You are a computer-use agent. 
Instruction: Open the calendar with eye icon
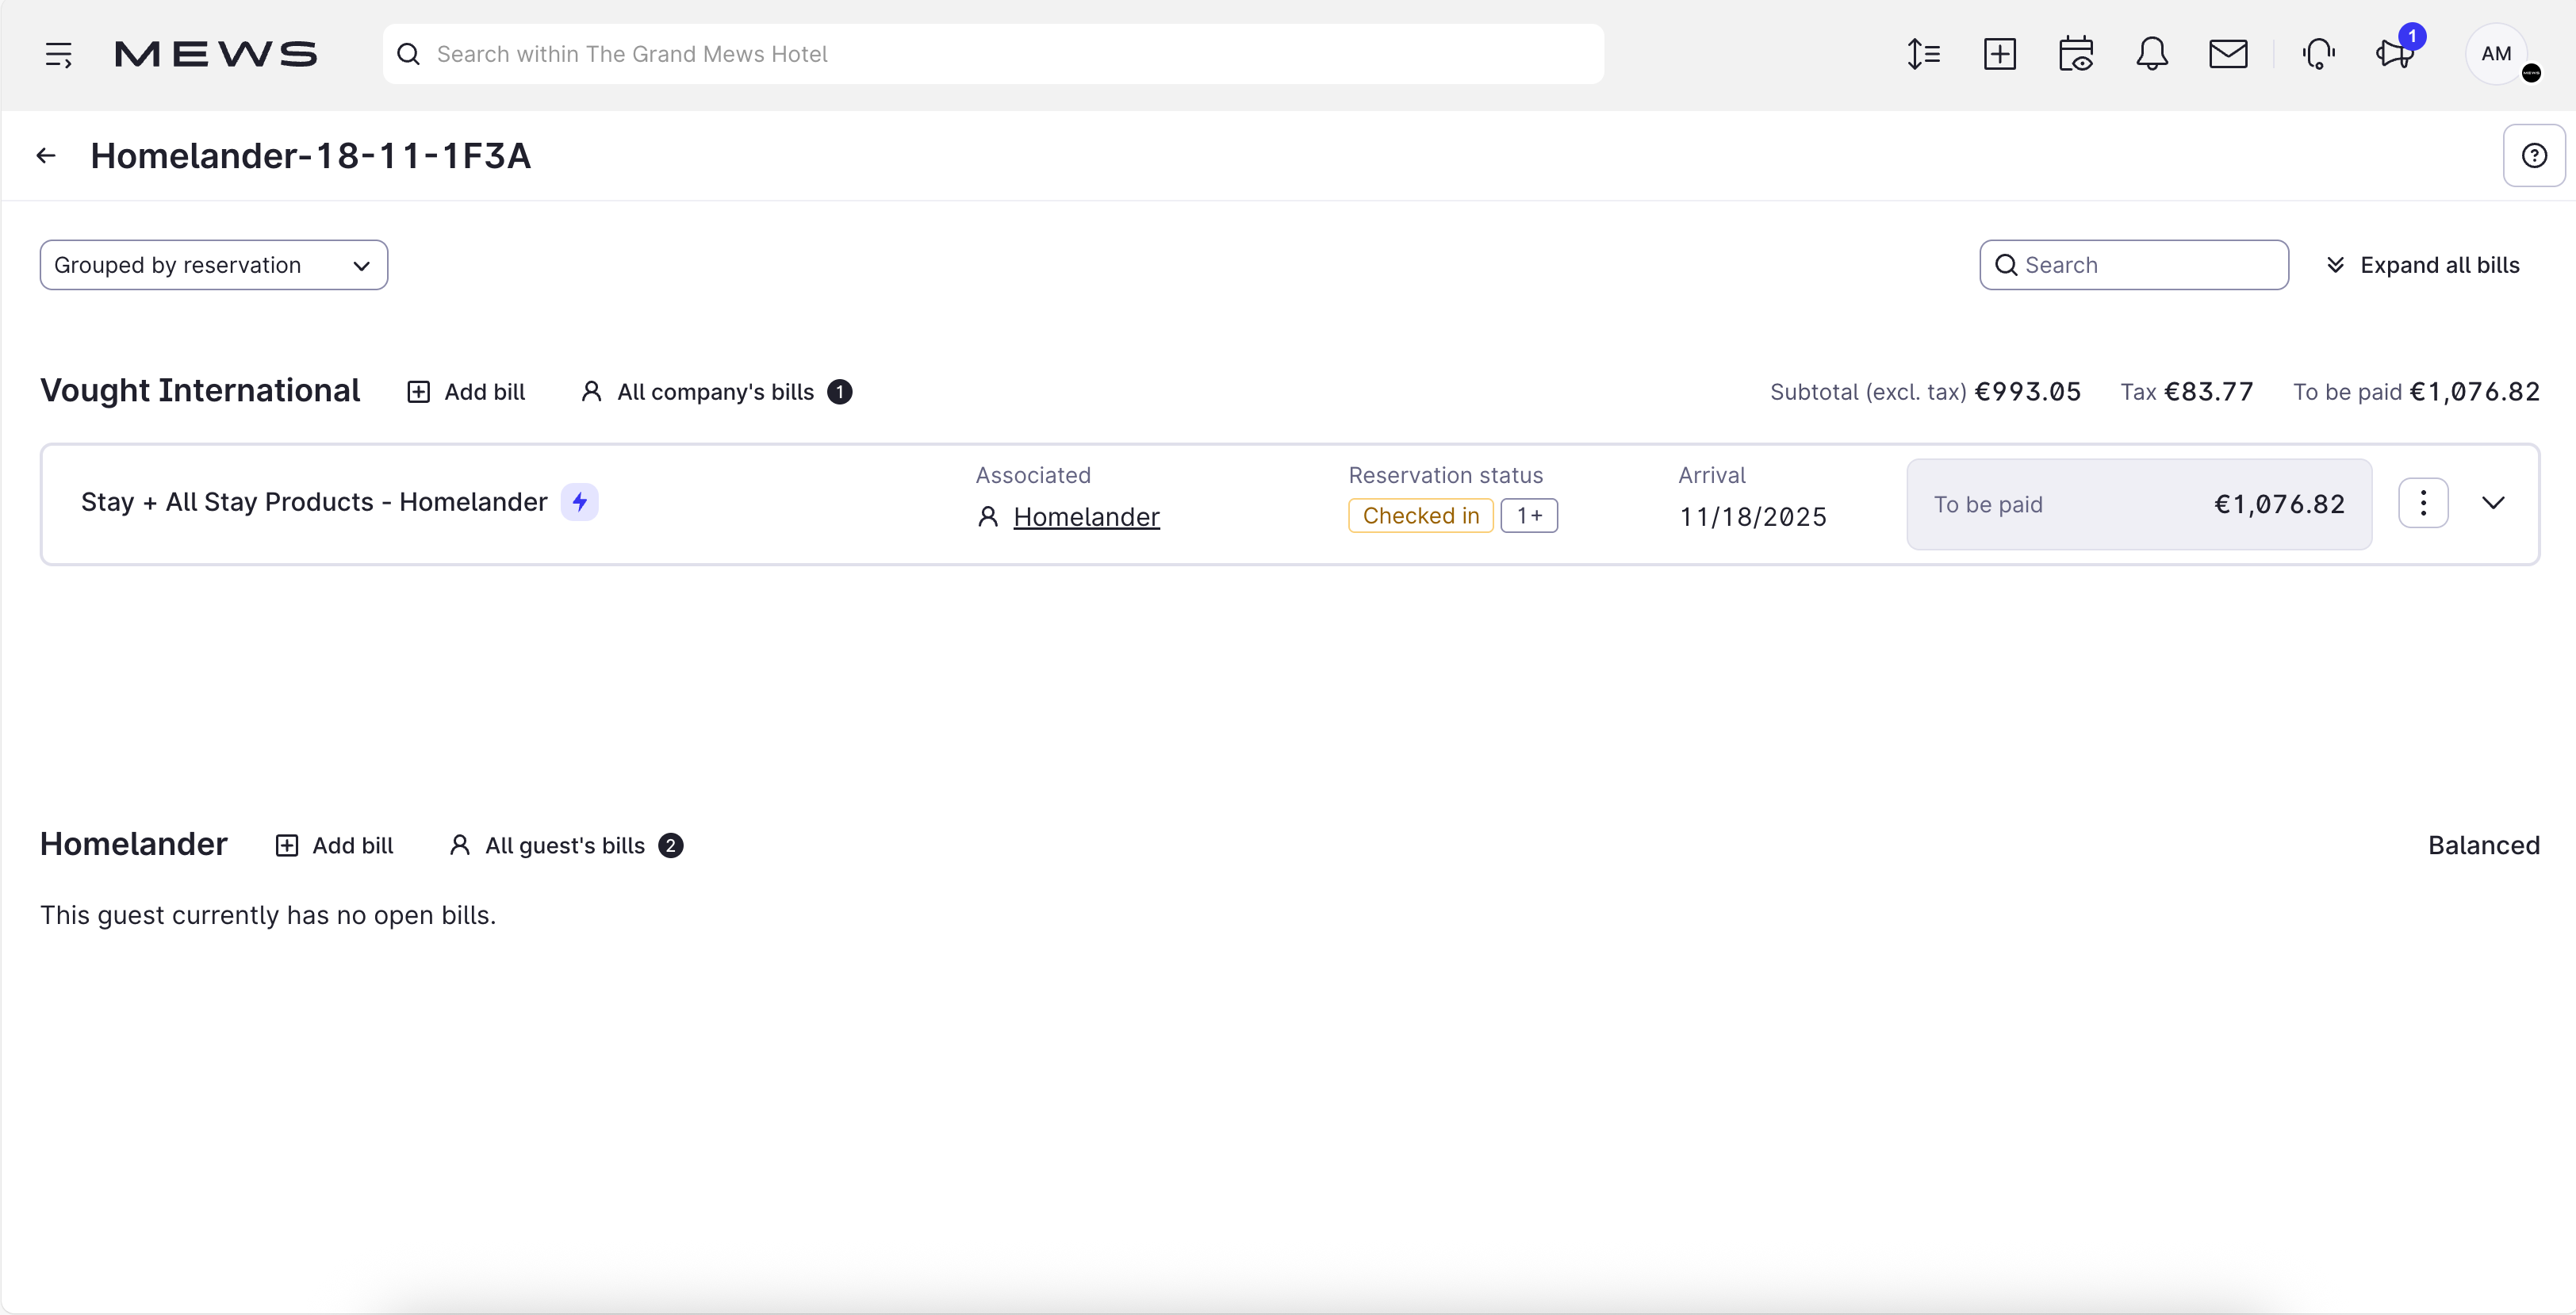click(x=2076, y=54)
